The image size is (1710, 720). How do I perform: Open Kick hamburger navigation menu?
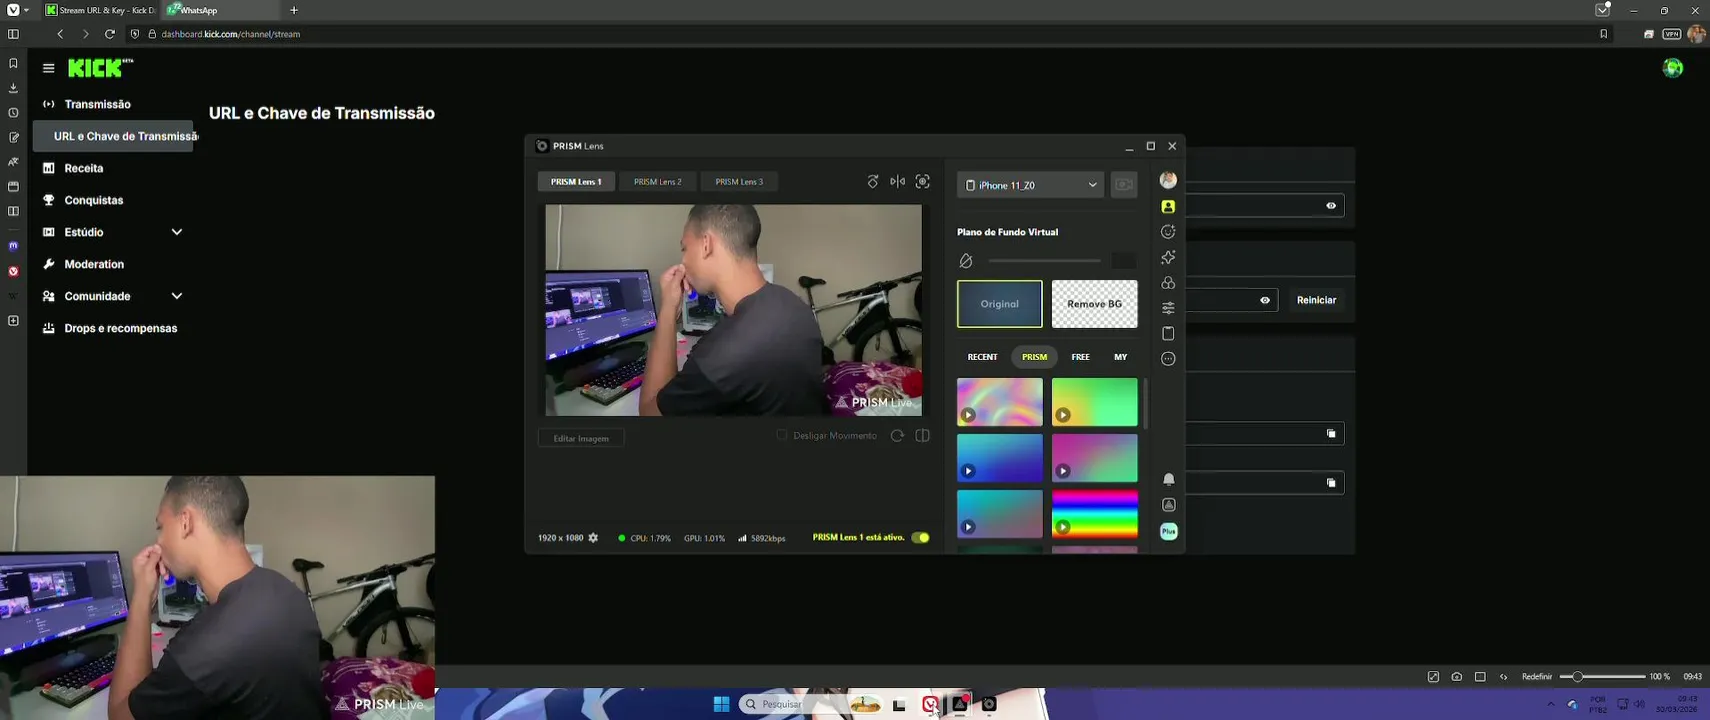(x=48, y=68)
